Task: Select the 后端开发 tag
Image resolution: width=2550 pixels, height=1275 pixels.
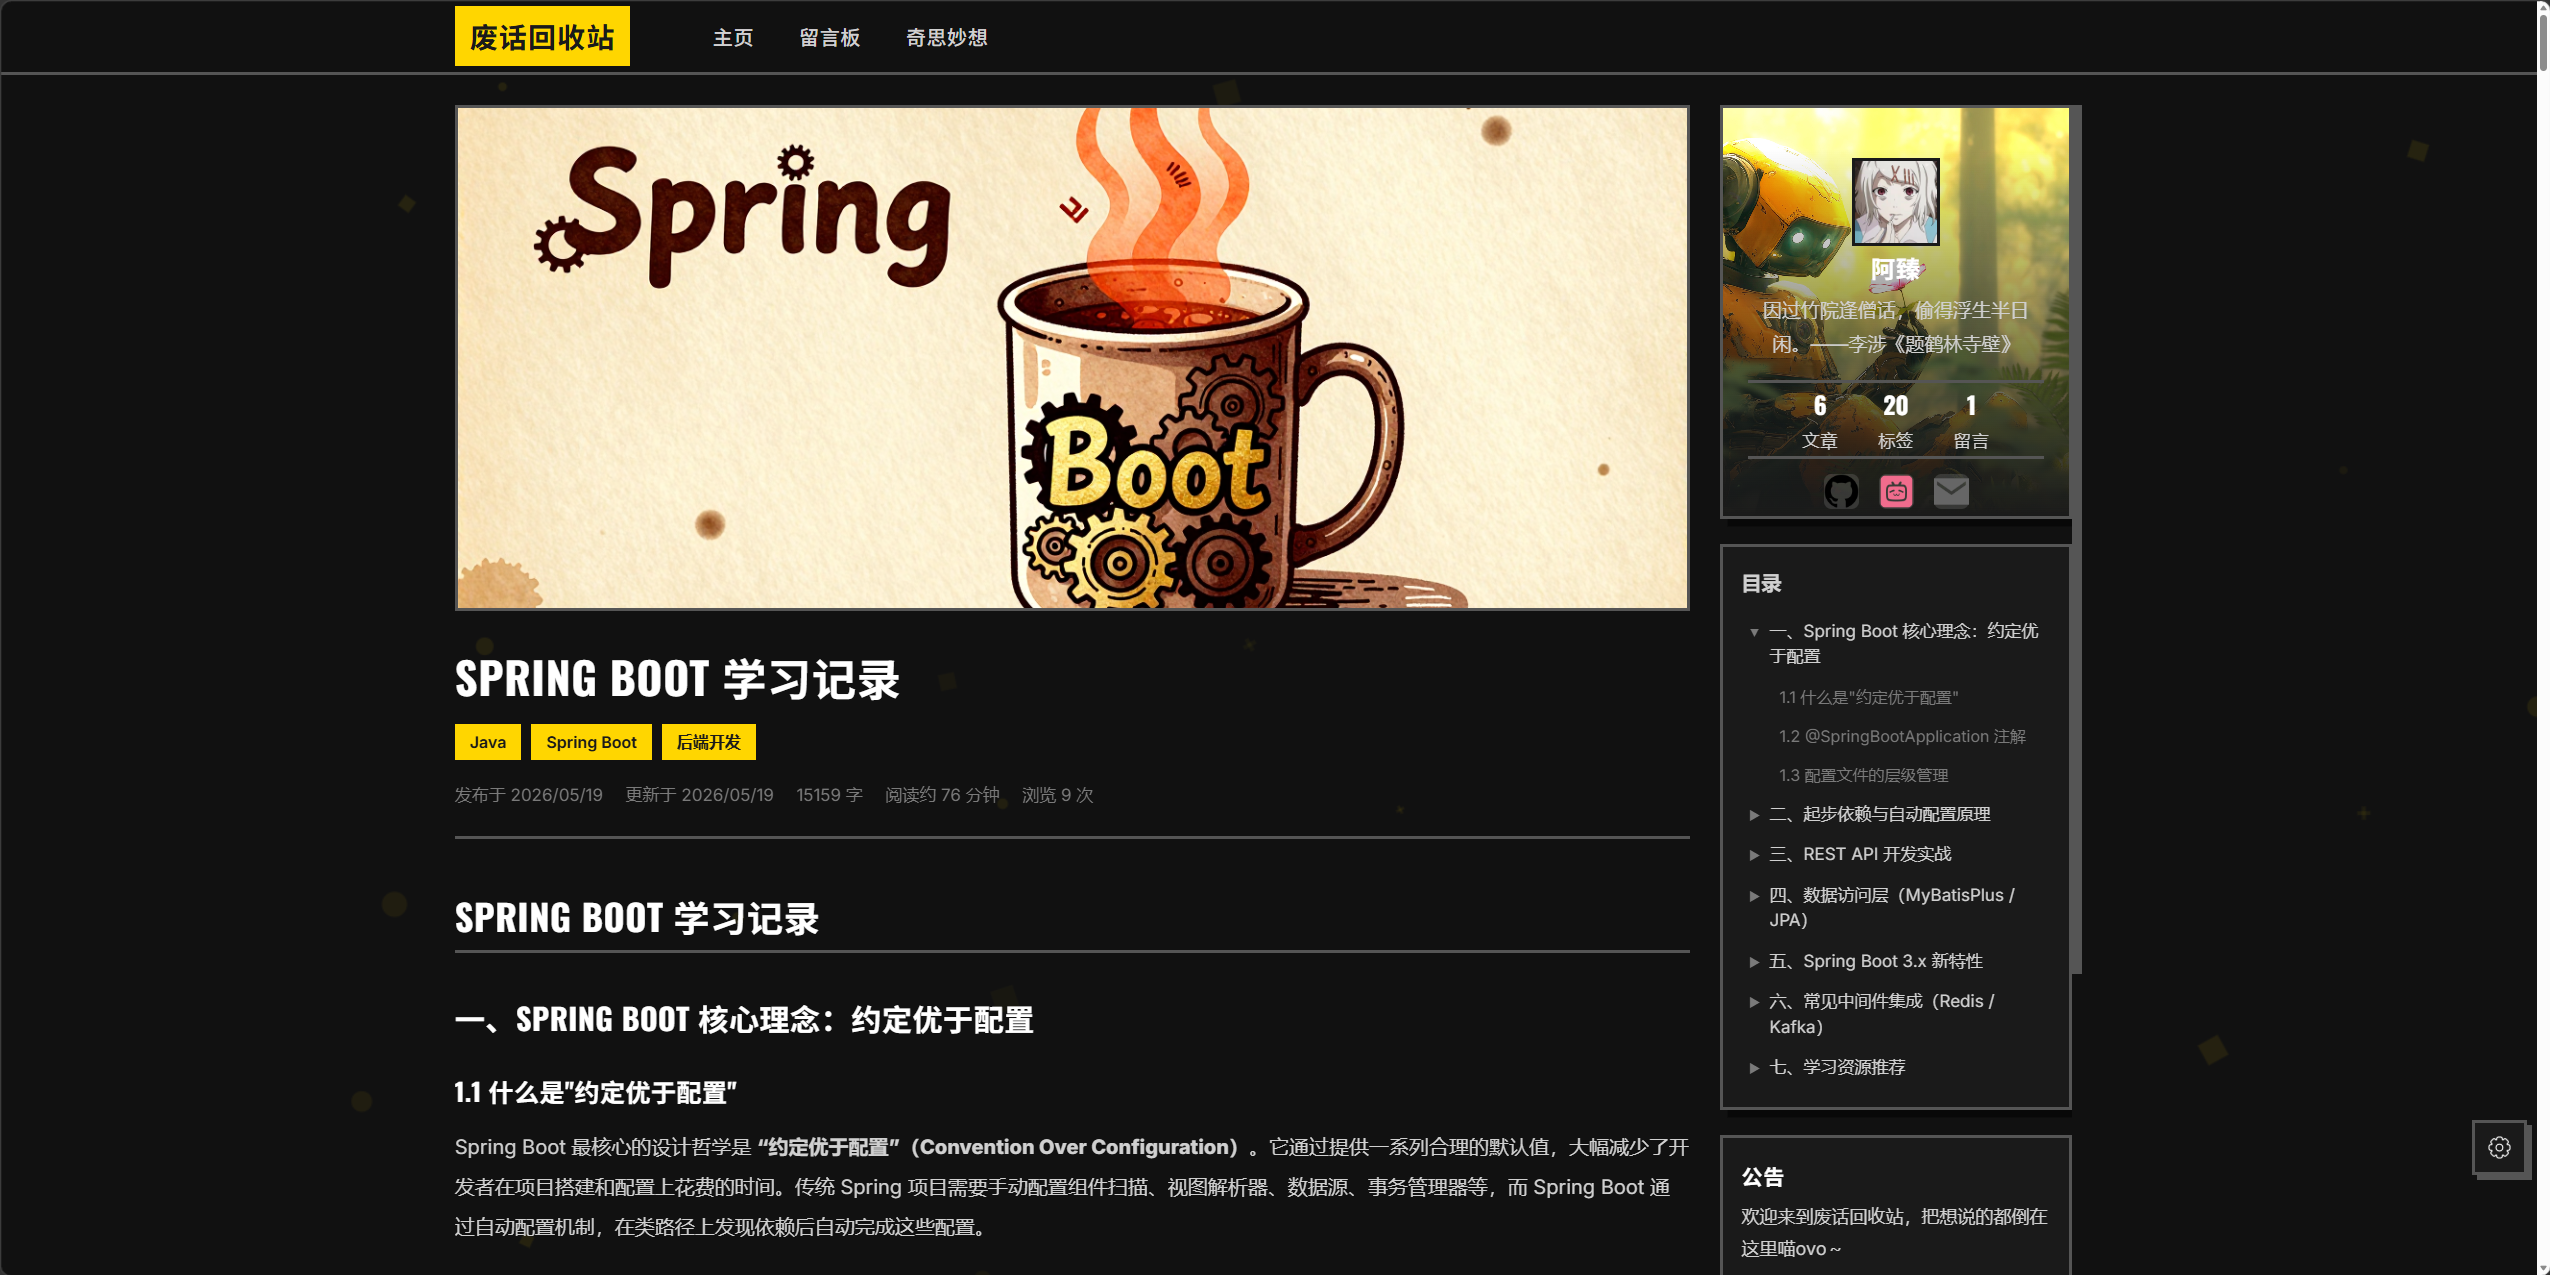Action: (709, 742)
